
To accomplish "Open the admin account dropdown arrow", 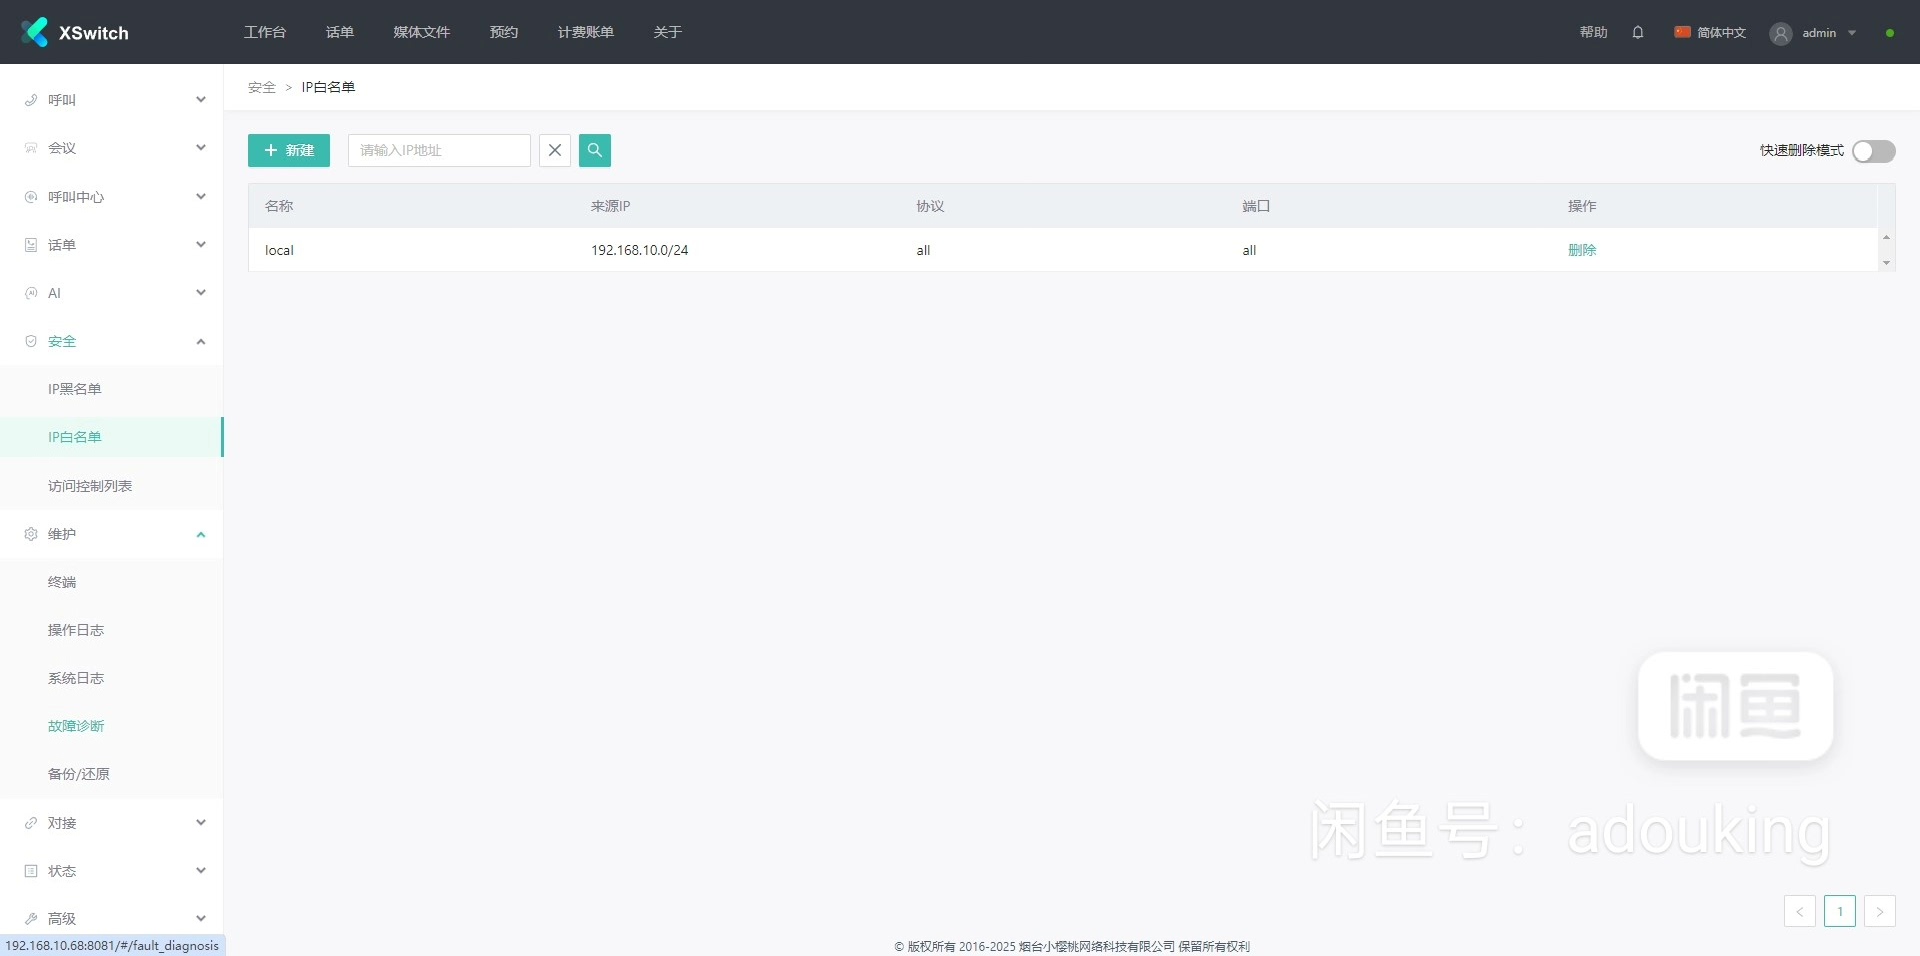I will [1852, 33].
